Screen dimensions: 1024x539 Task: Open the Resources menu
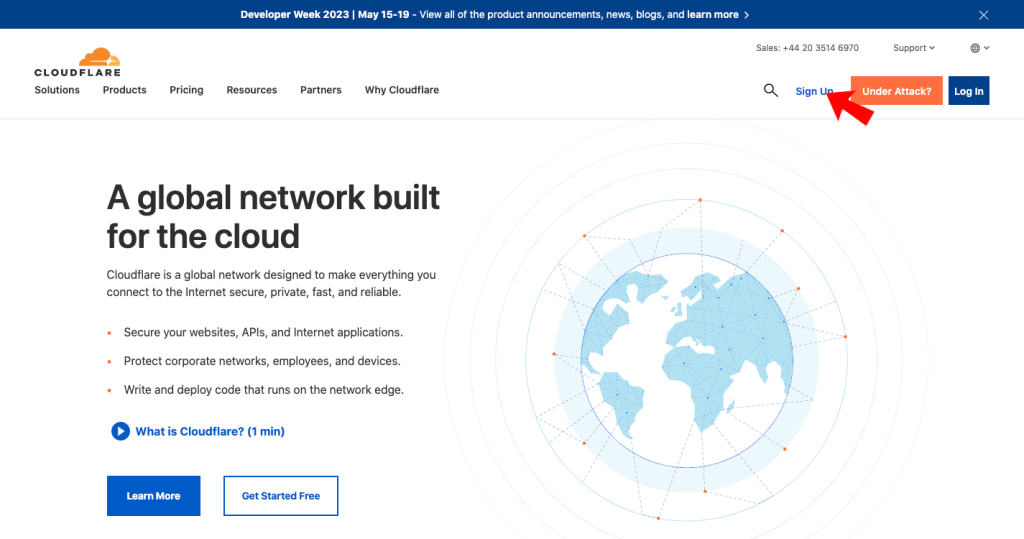point(251,90)
